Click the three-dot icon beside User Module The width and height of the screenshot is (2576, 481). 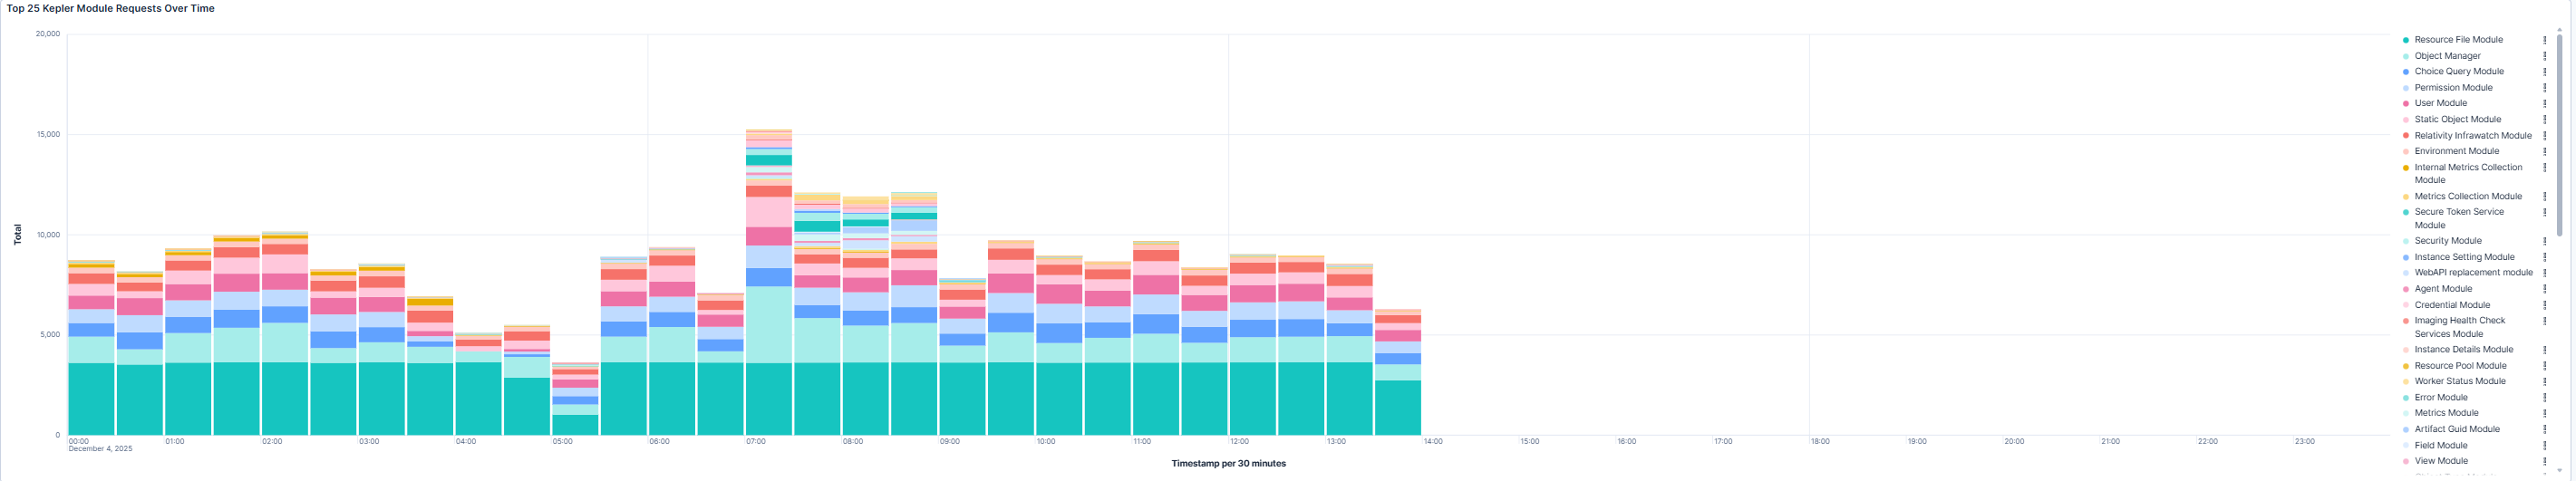[2545, 103]
